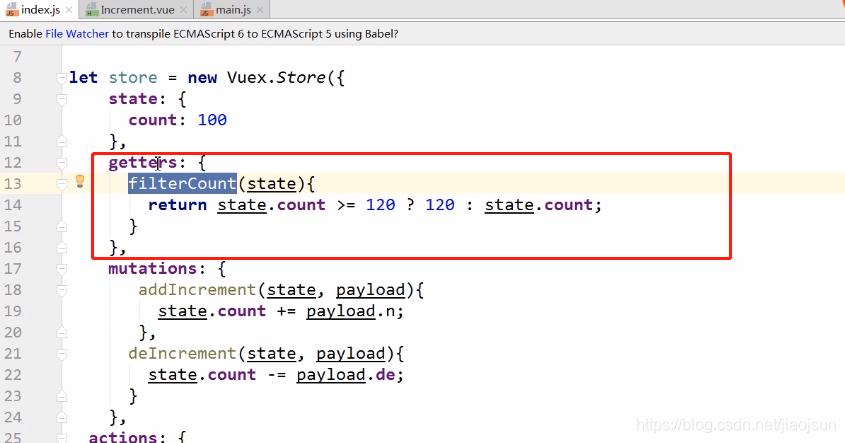Collapse the deIncrement function at line 21

click(x=61, y=354)
